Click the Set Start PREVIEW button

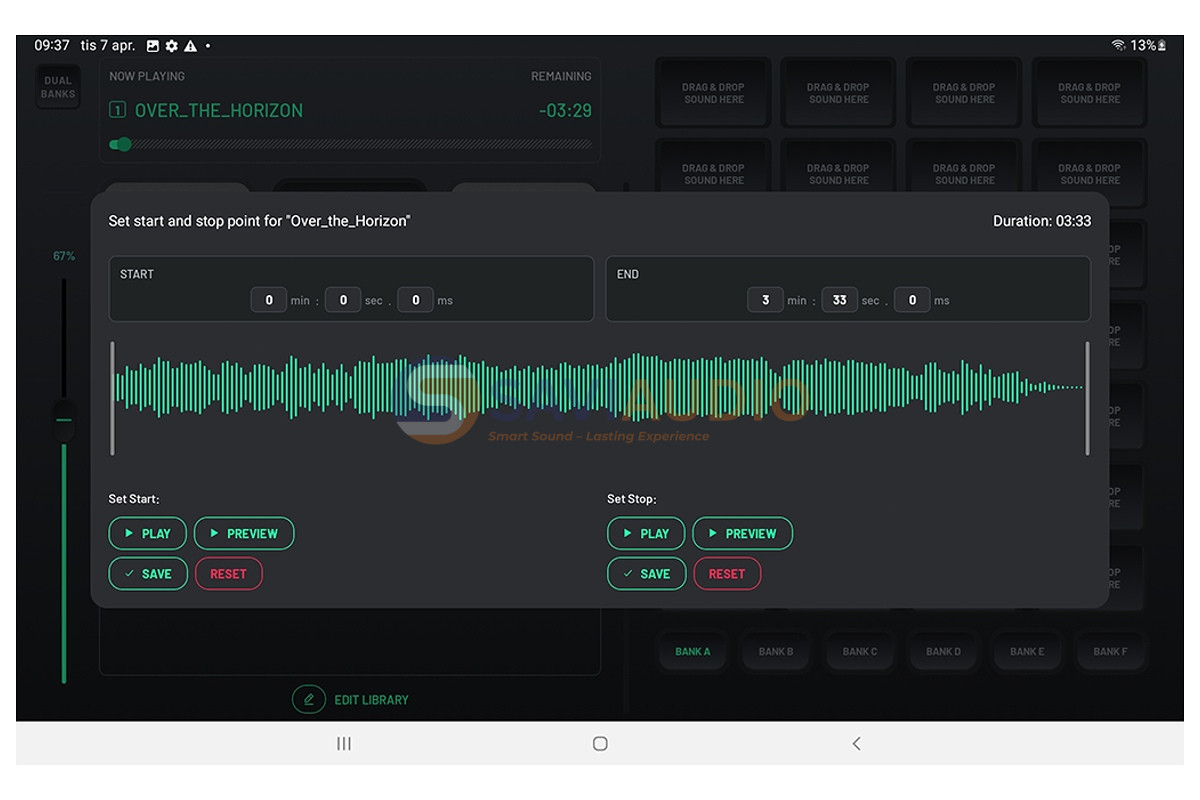click(244, 534)
